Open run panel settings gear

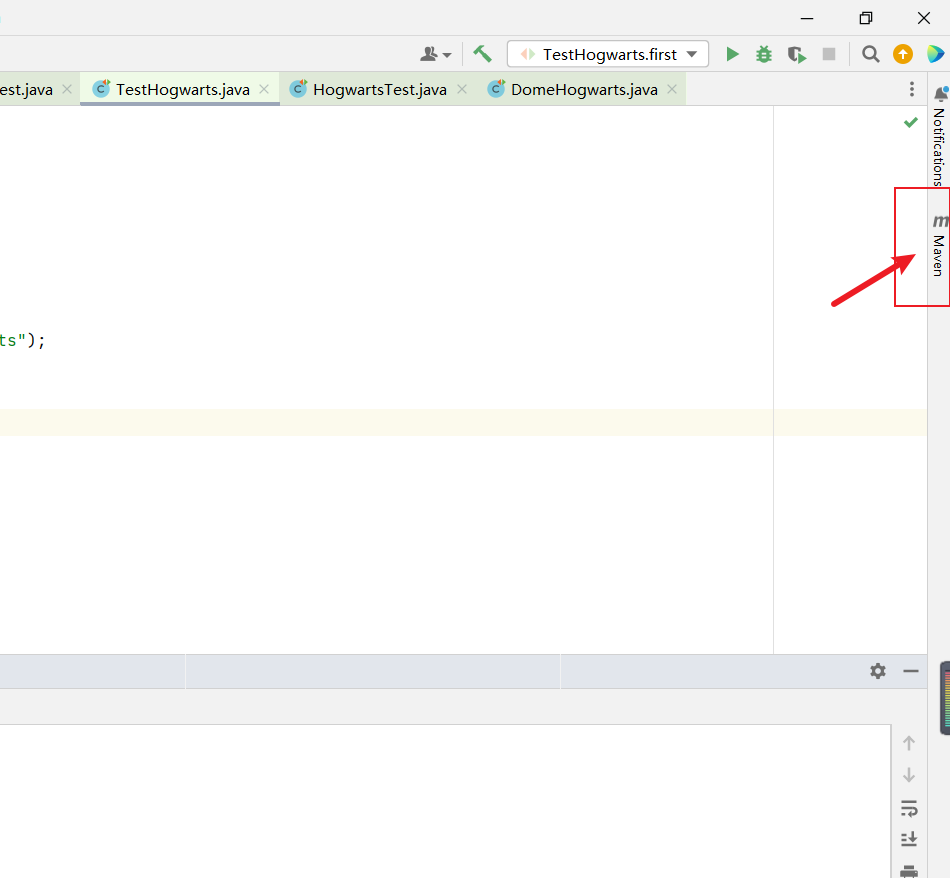click(x=878, y=671)
